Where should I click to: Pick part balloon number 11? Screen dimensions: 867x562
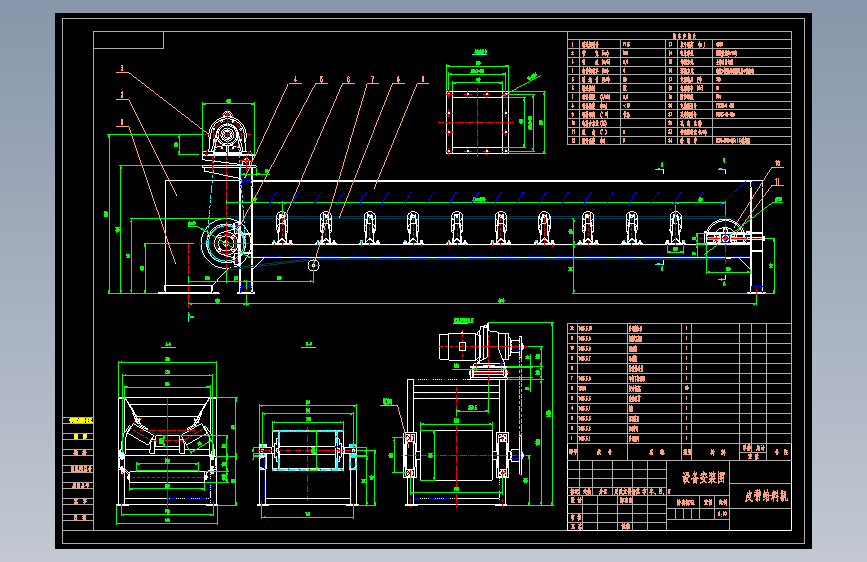tap(777, 181)
